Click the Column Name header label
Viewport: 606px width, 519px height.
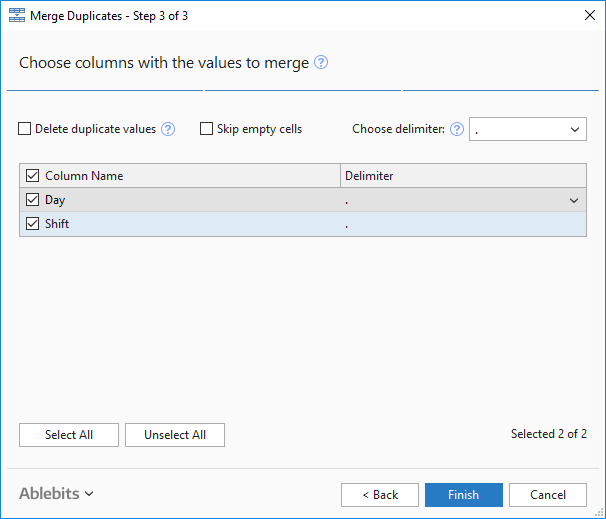point(84,176)
